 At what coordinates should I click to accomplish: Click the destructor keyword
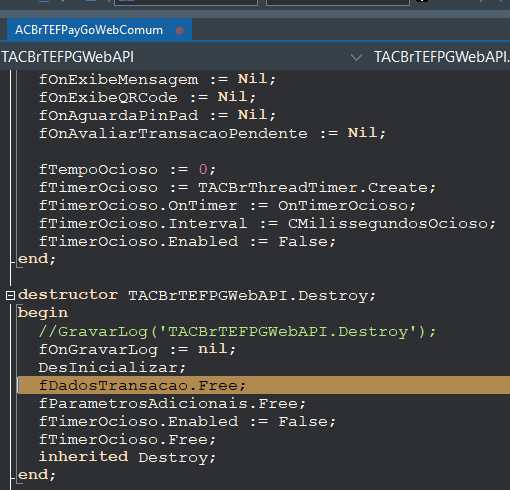(x=68, y=295)
